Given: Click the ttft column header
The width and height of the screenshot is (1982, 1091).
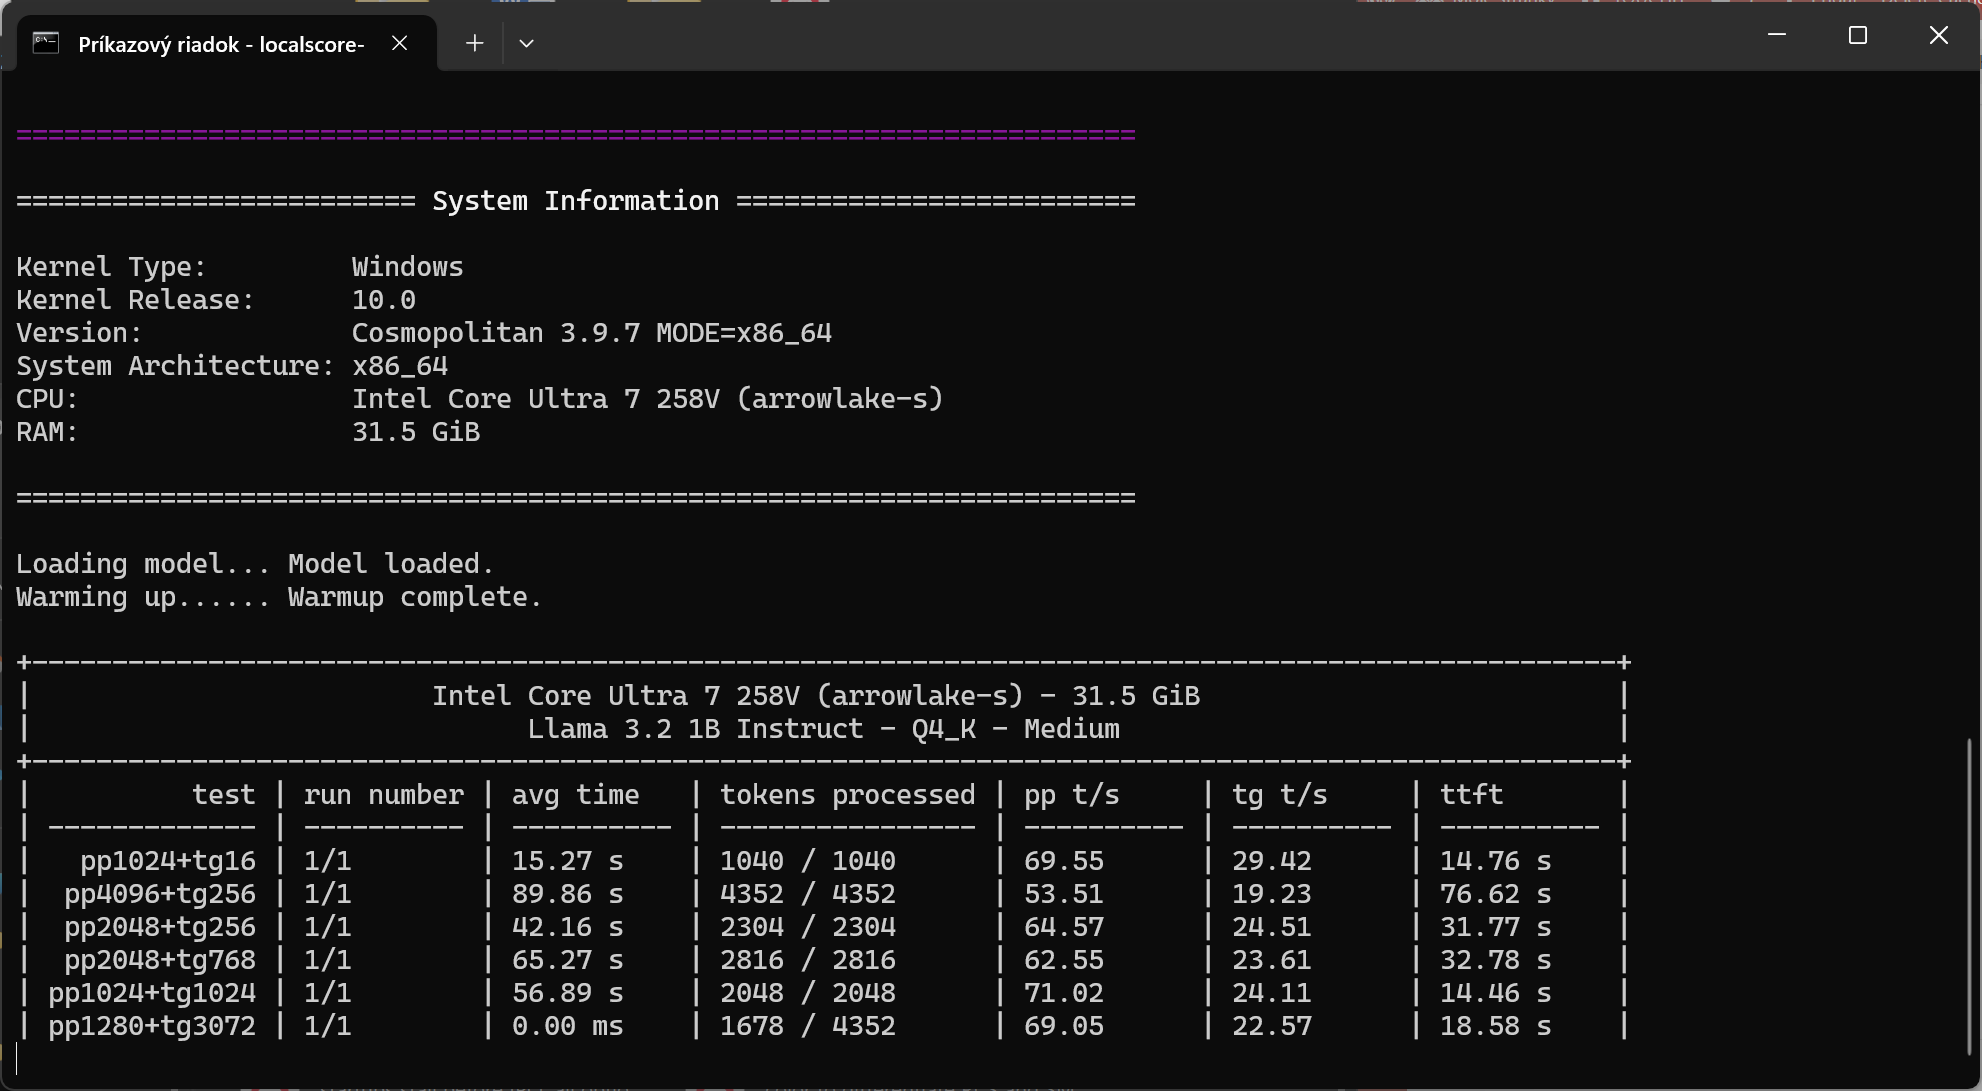Looking at the screenshot, I should (x=1471, y=795).
